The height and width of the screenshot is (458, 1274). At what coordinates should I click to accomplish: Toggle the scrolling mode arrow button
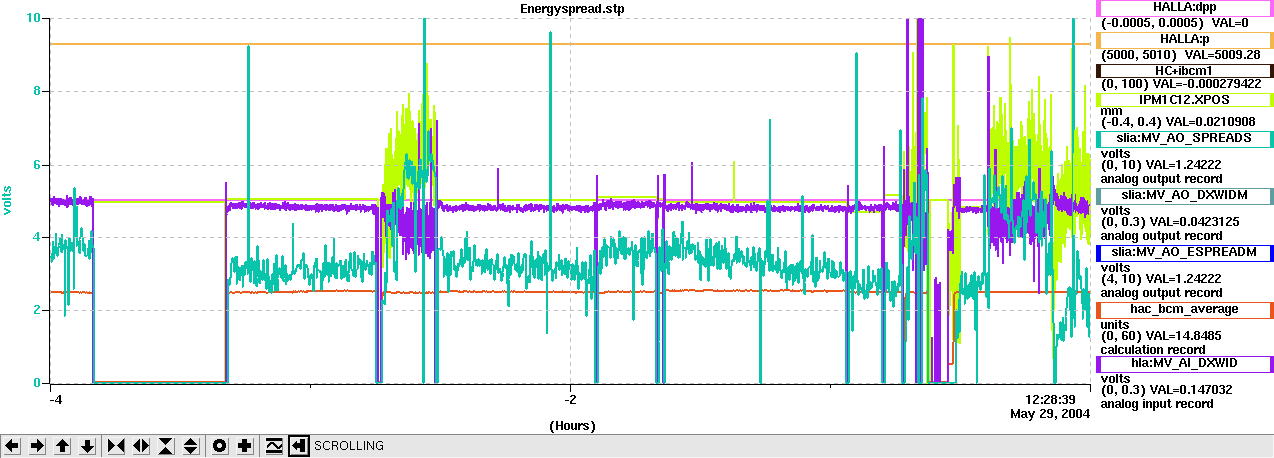point(299,446)
